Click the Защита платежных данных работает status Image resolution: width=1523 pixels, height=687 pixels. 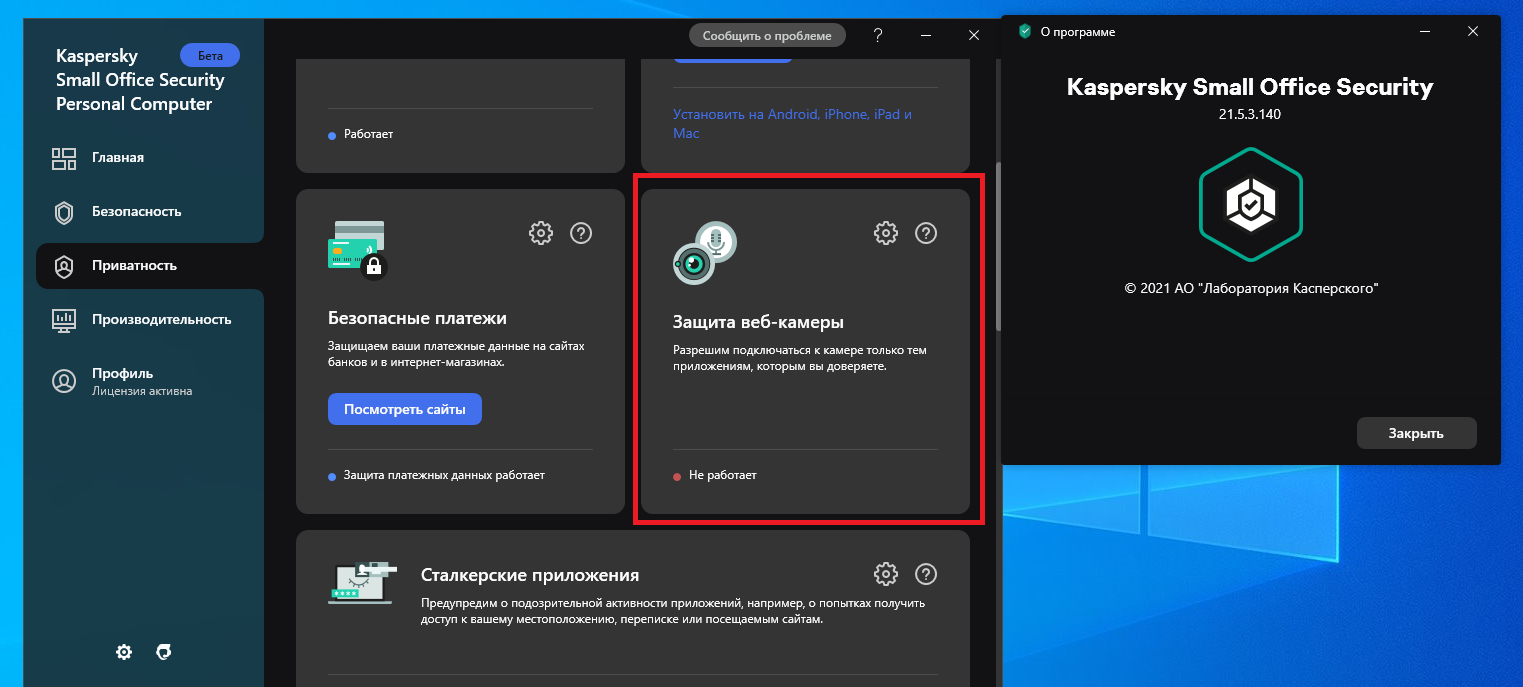point(444,475)
